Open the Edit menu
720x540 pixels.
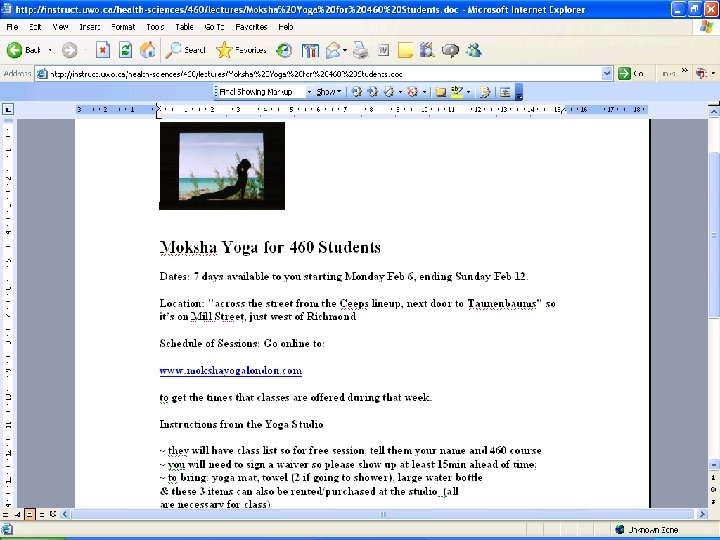click(x=35, y=27)
